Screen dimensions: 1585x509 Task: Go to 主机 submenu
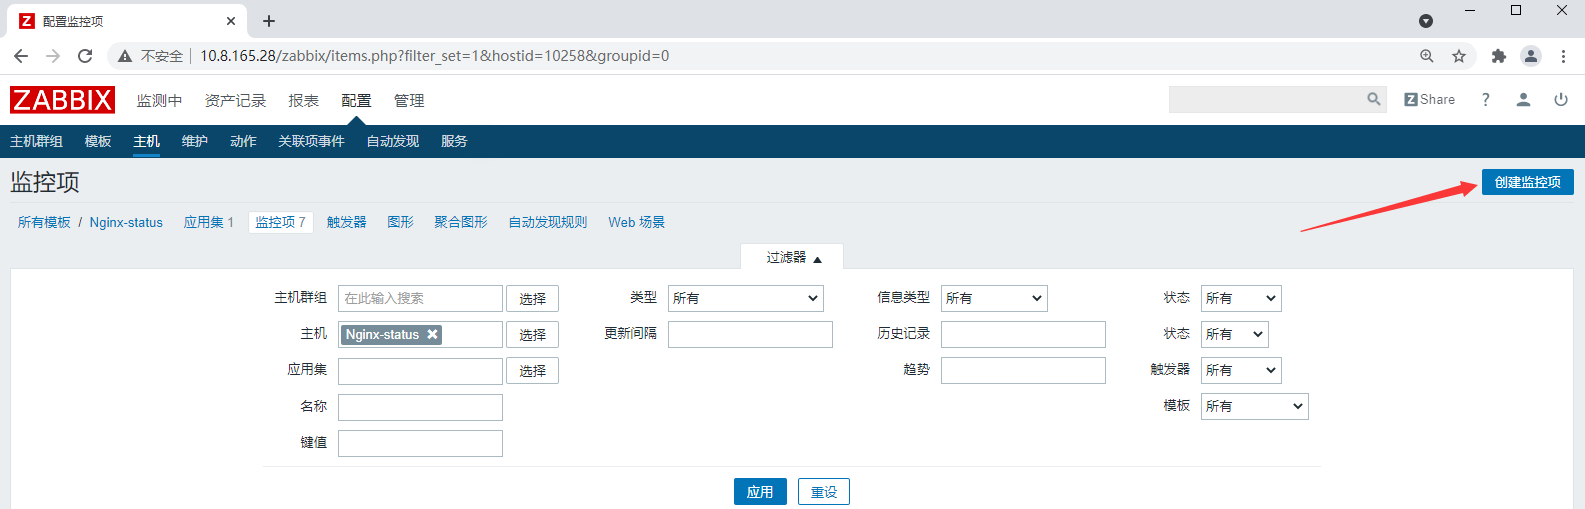pyautogui.click(x=146, y=141)
